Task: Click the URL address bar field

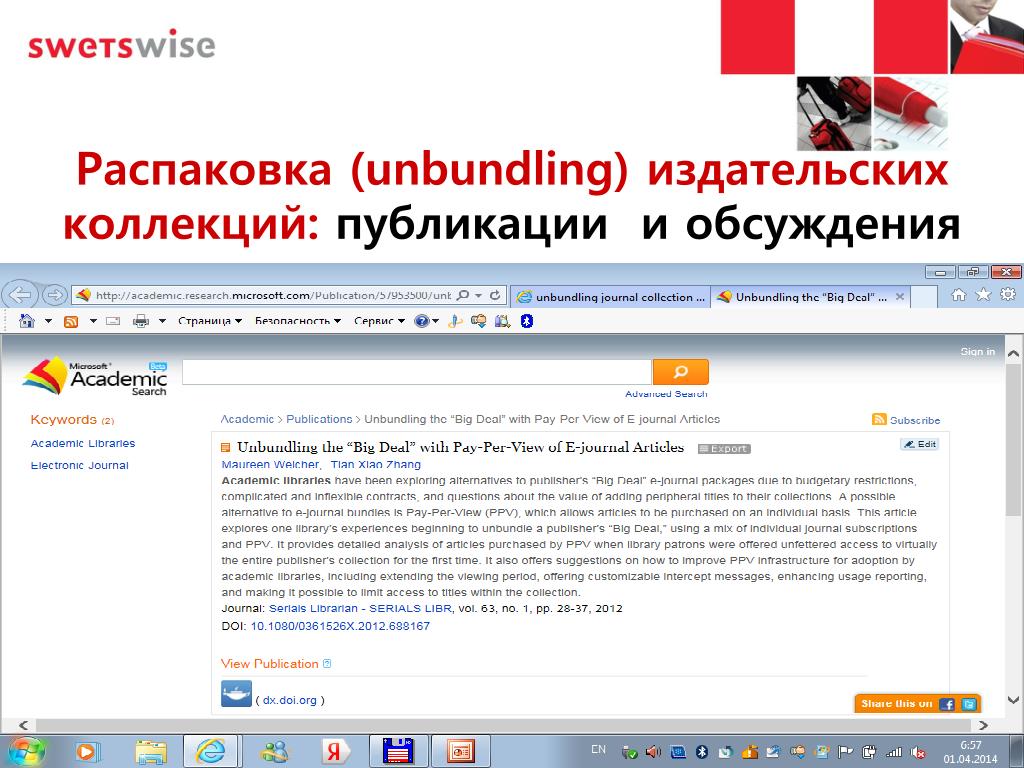Action: [273, 296]
